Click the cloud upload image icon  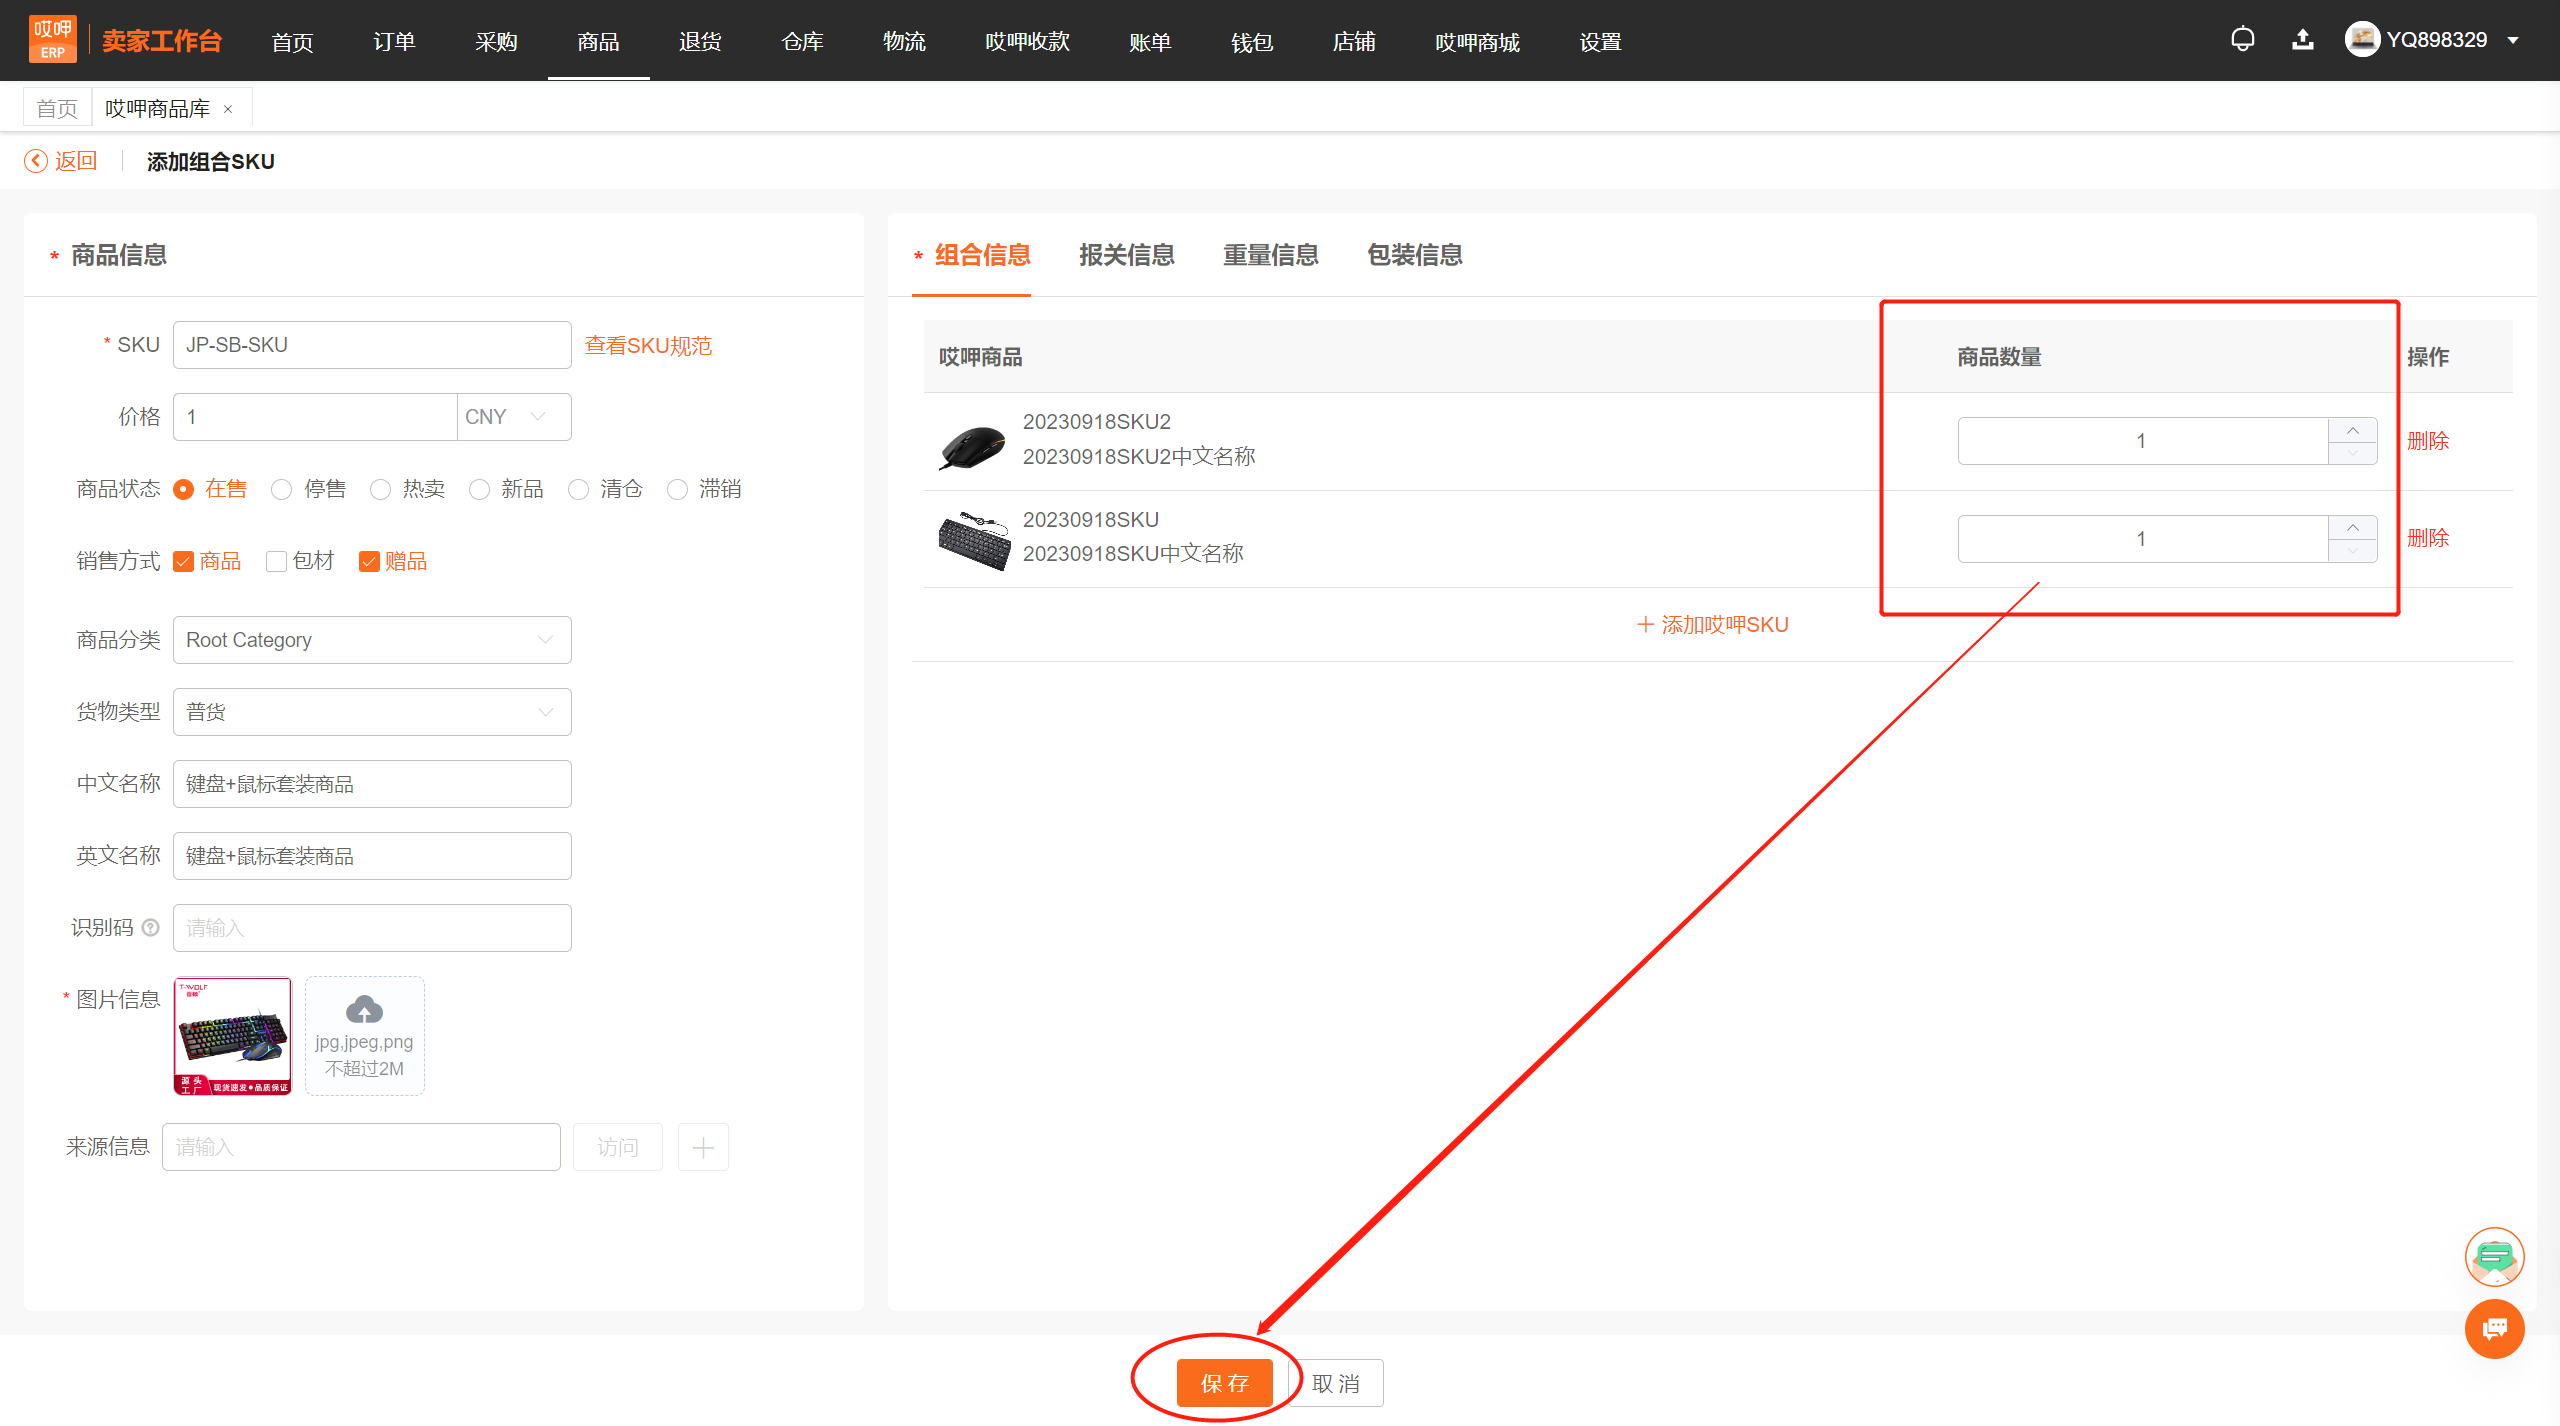pyautogui.click(x=364, y=1010)
